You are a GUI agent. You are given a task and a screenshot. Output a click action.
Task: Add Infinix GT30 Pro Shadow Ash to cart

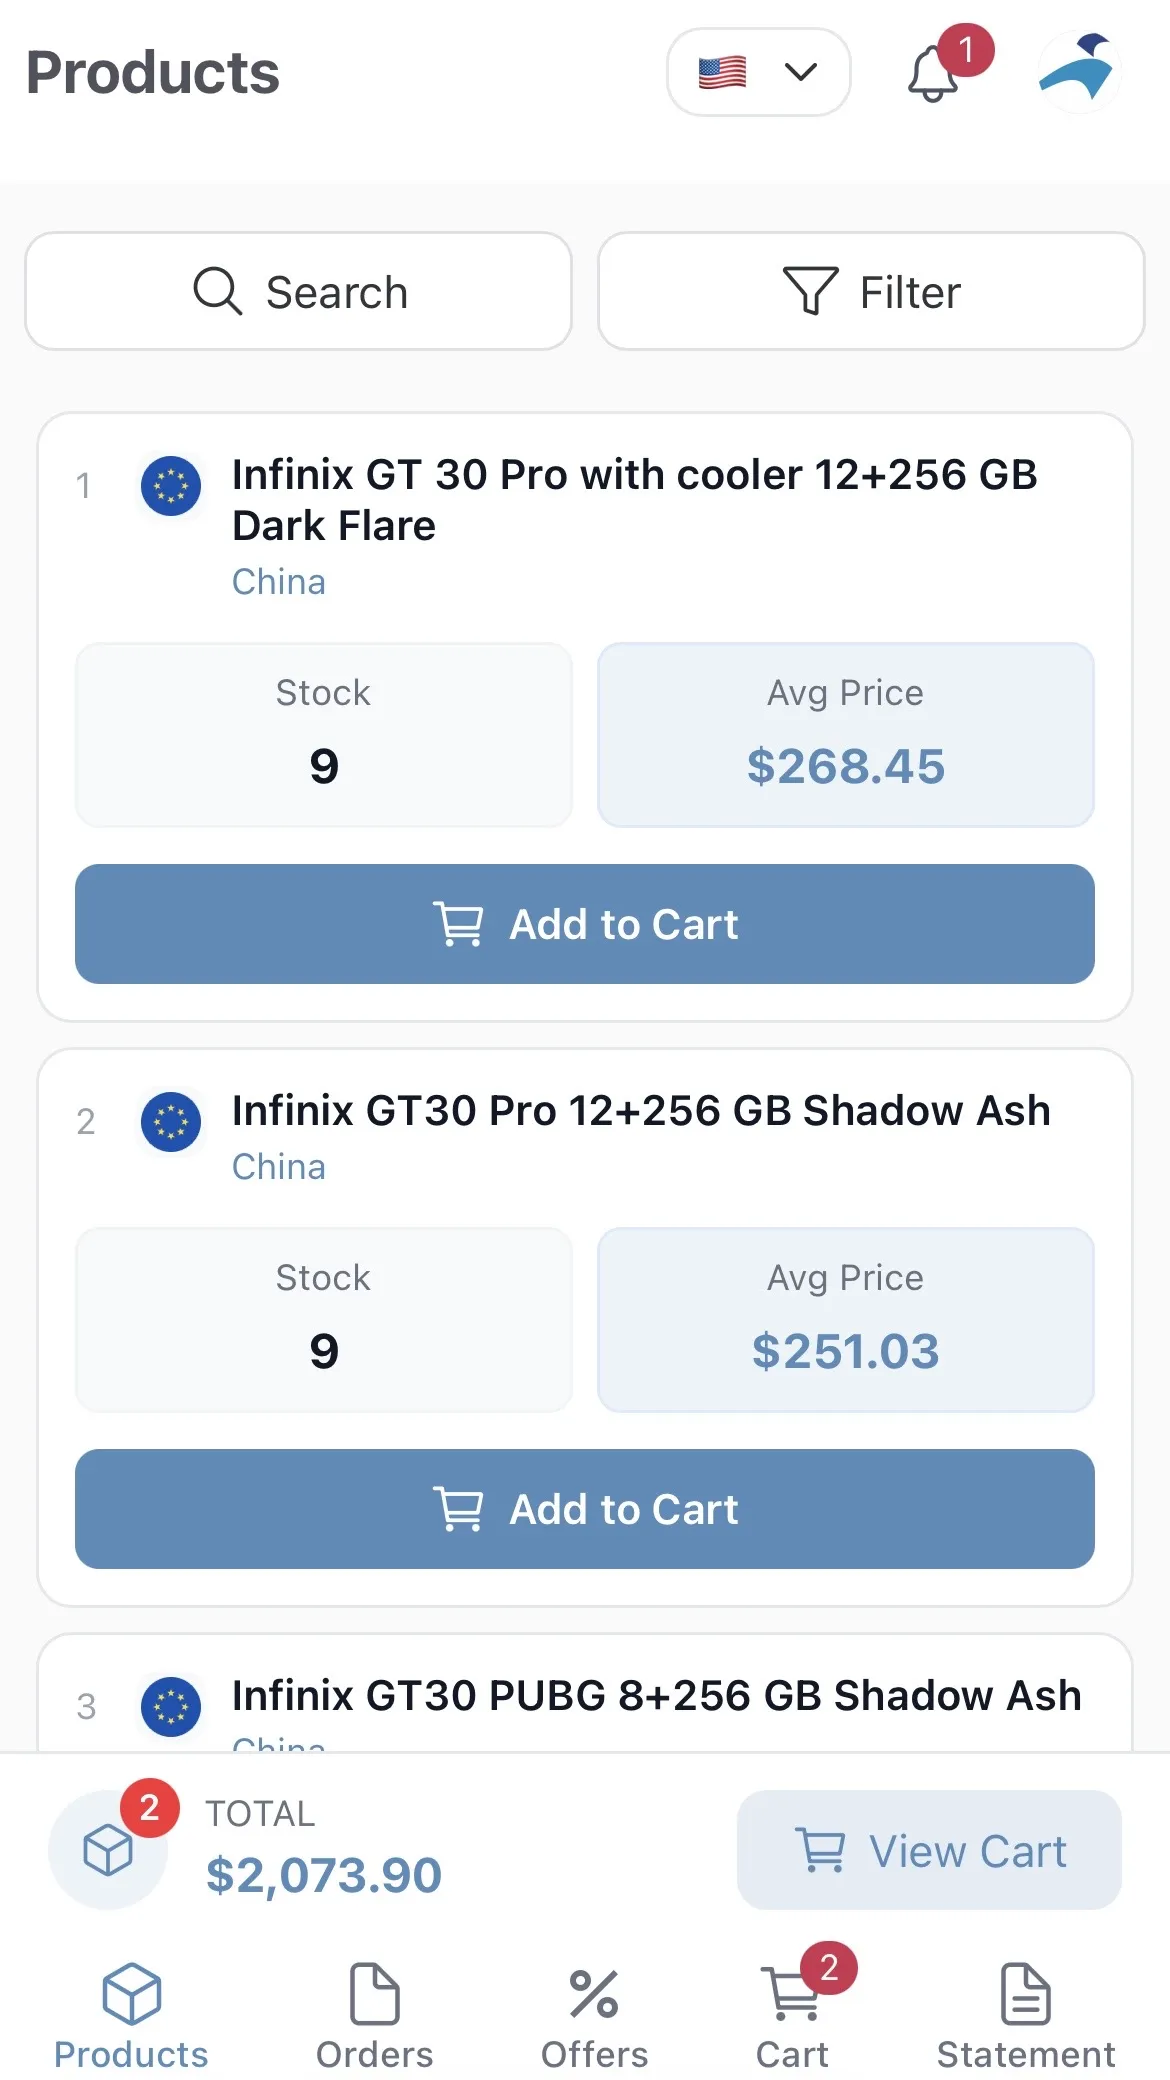pyautogui.click(x=584, y=1509)
